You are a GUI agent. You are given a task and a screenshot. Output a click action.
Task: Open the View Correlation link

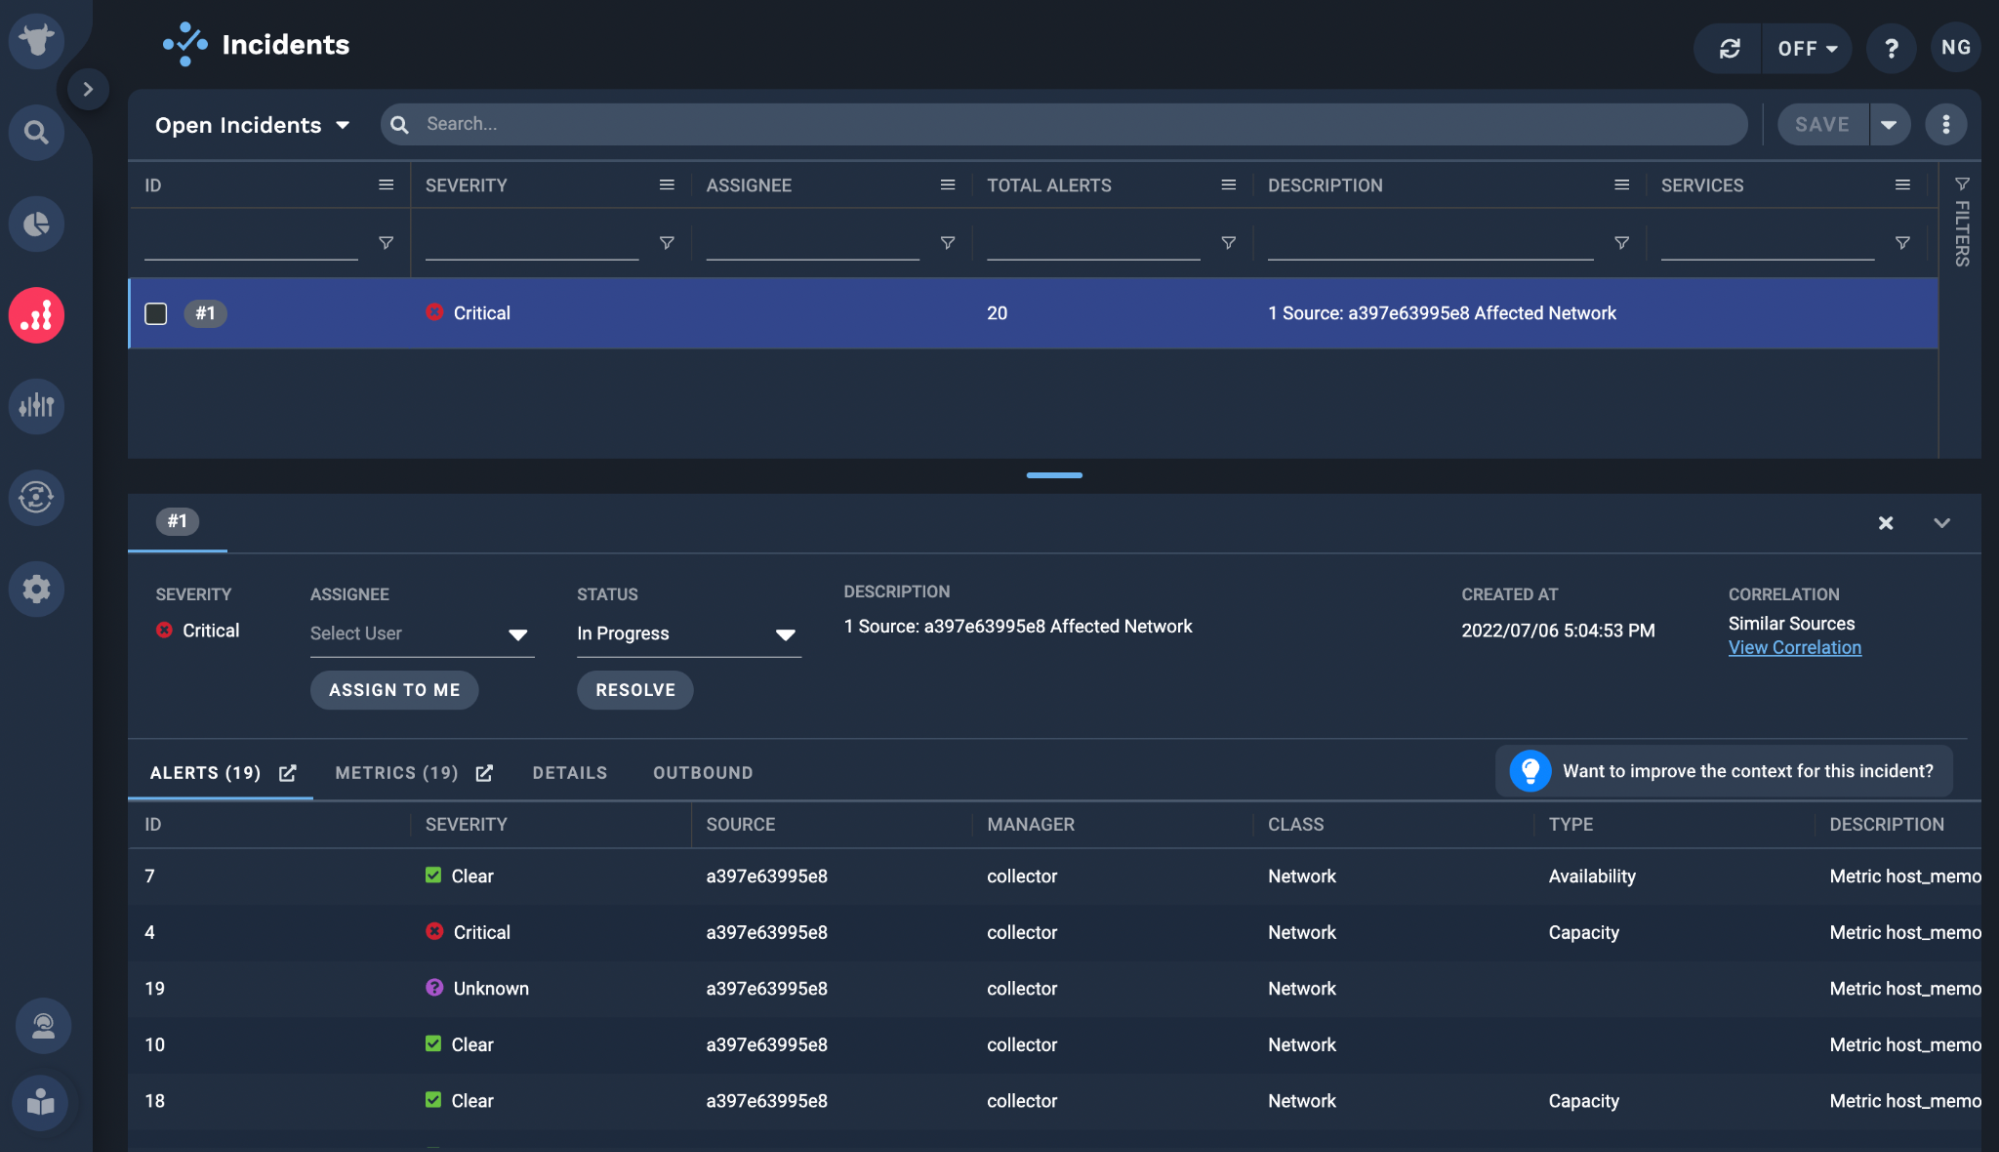point(1793,647)
